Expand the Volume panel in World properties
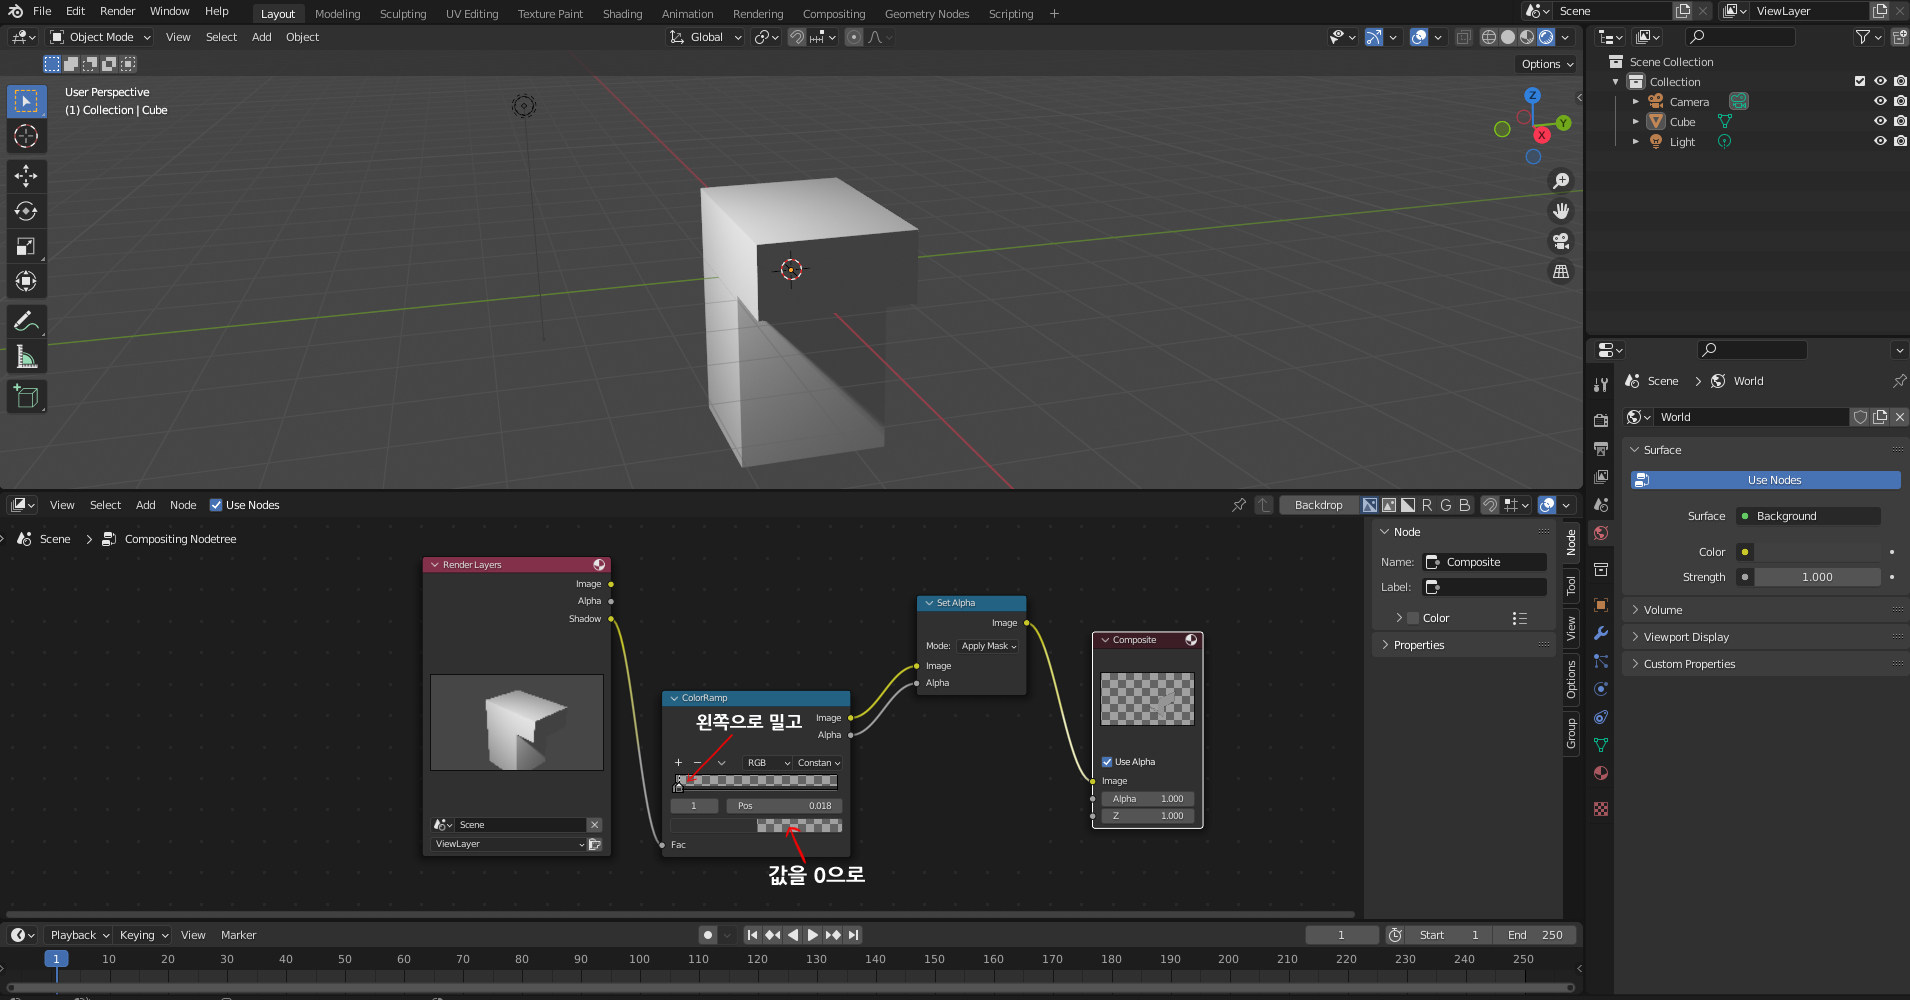Viewport: 1910px width, 1000px height. [x=1663, y=610]
